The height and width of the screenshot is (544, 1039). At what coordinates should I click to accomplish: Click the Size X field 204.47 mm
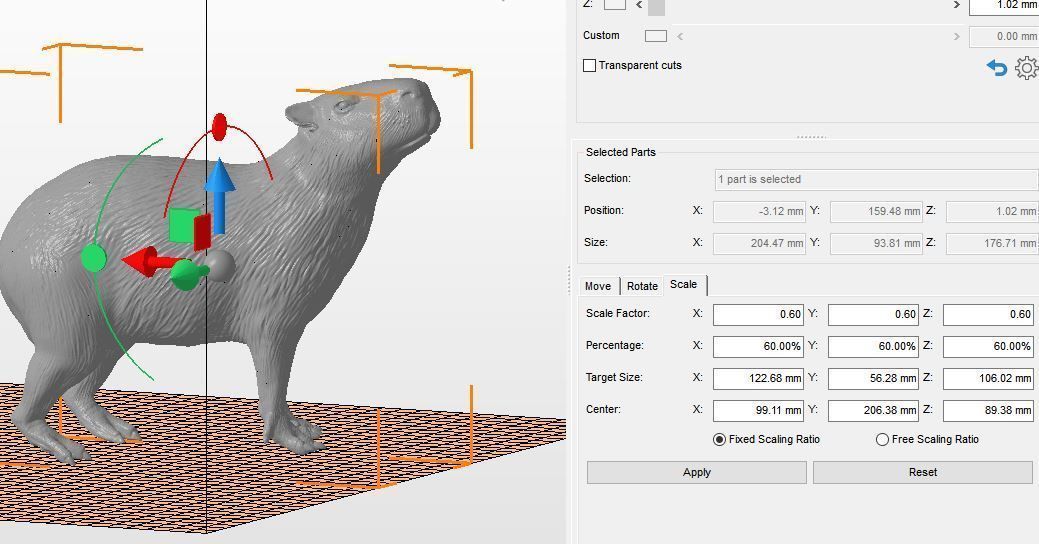click(759, 243)
